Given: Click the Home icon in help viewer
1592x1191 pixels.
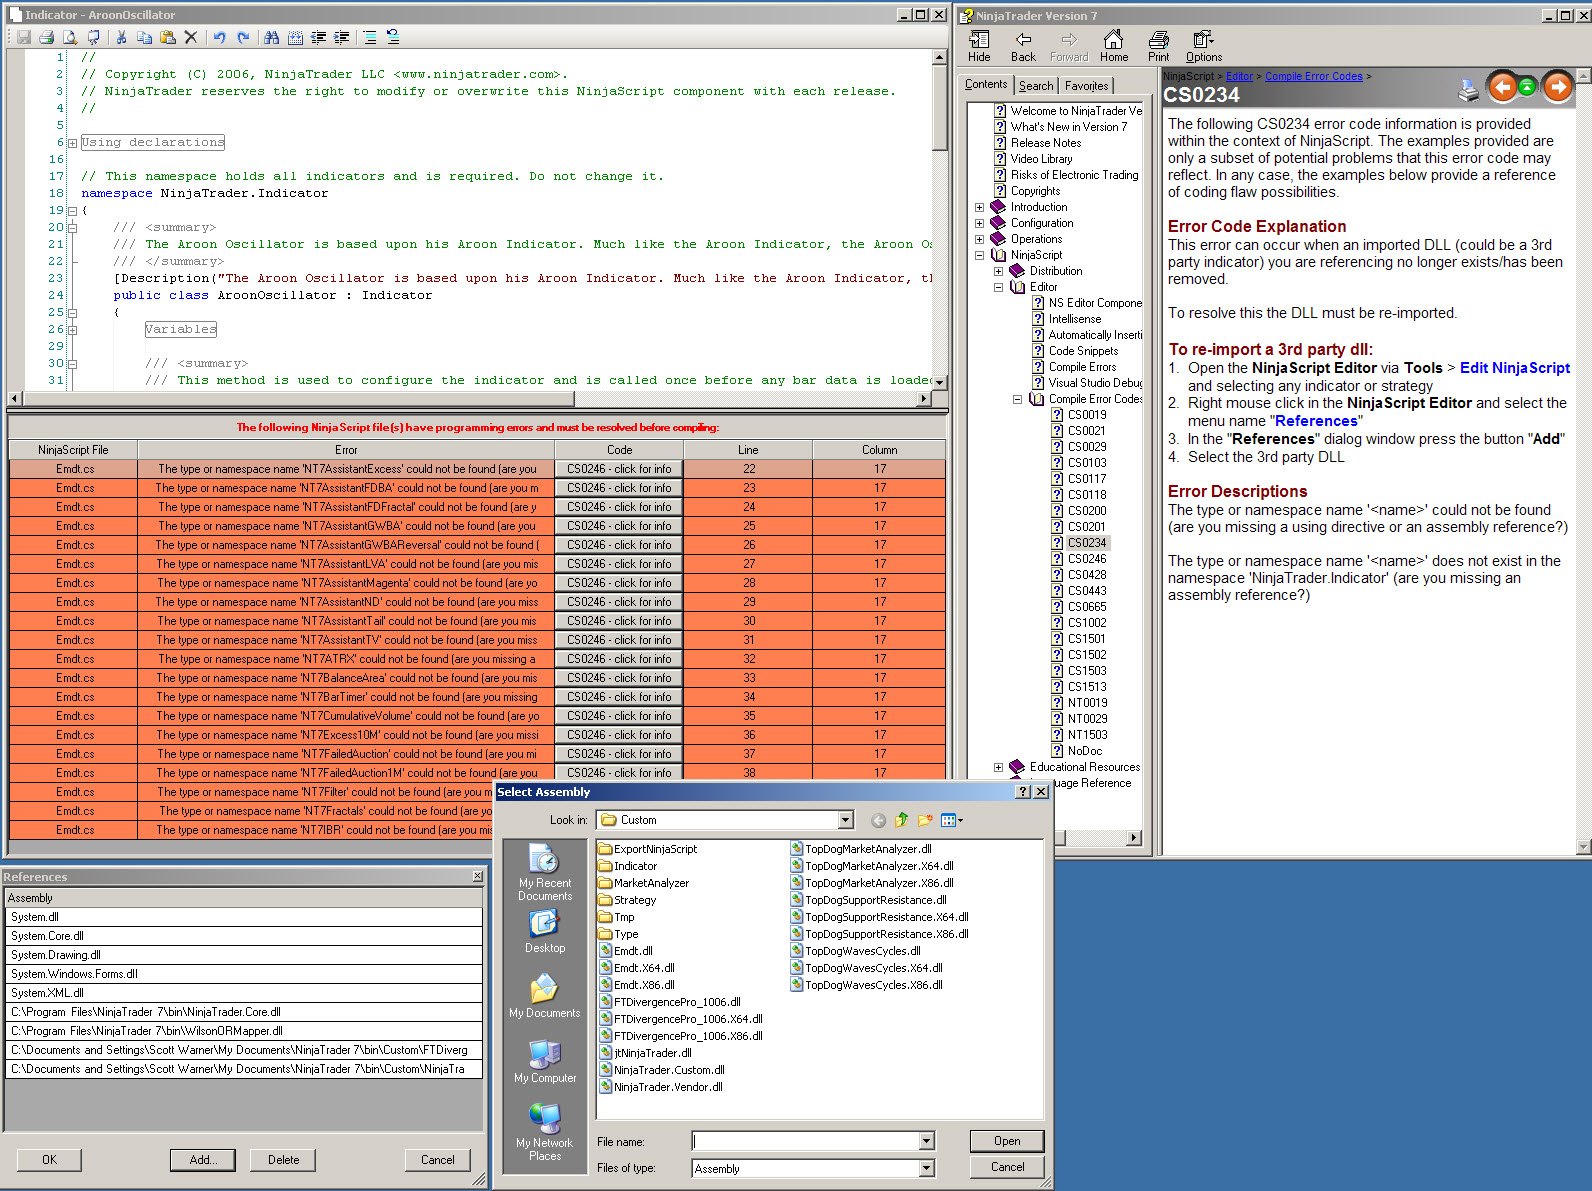Looking at the screenshot, I should (x=1113, y=46).
